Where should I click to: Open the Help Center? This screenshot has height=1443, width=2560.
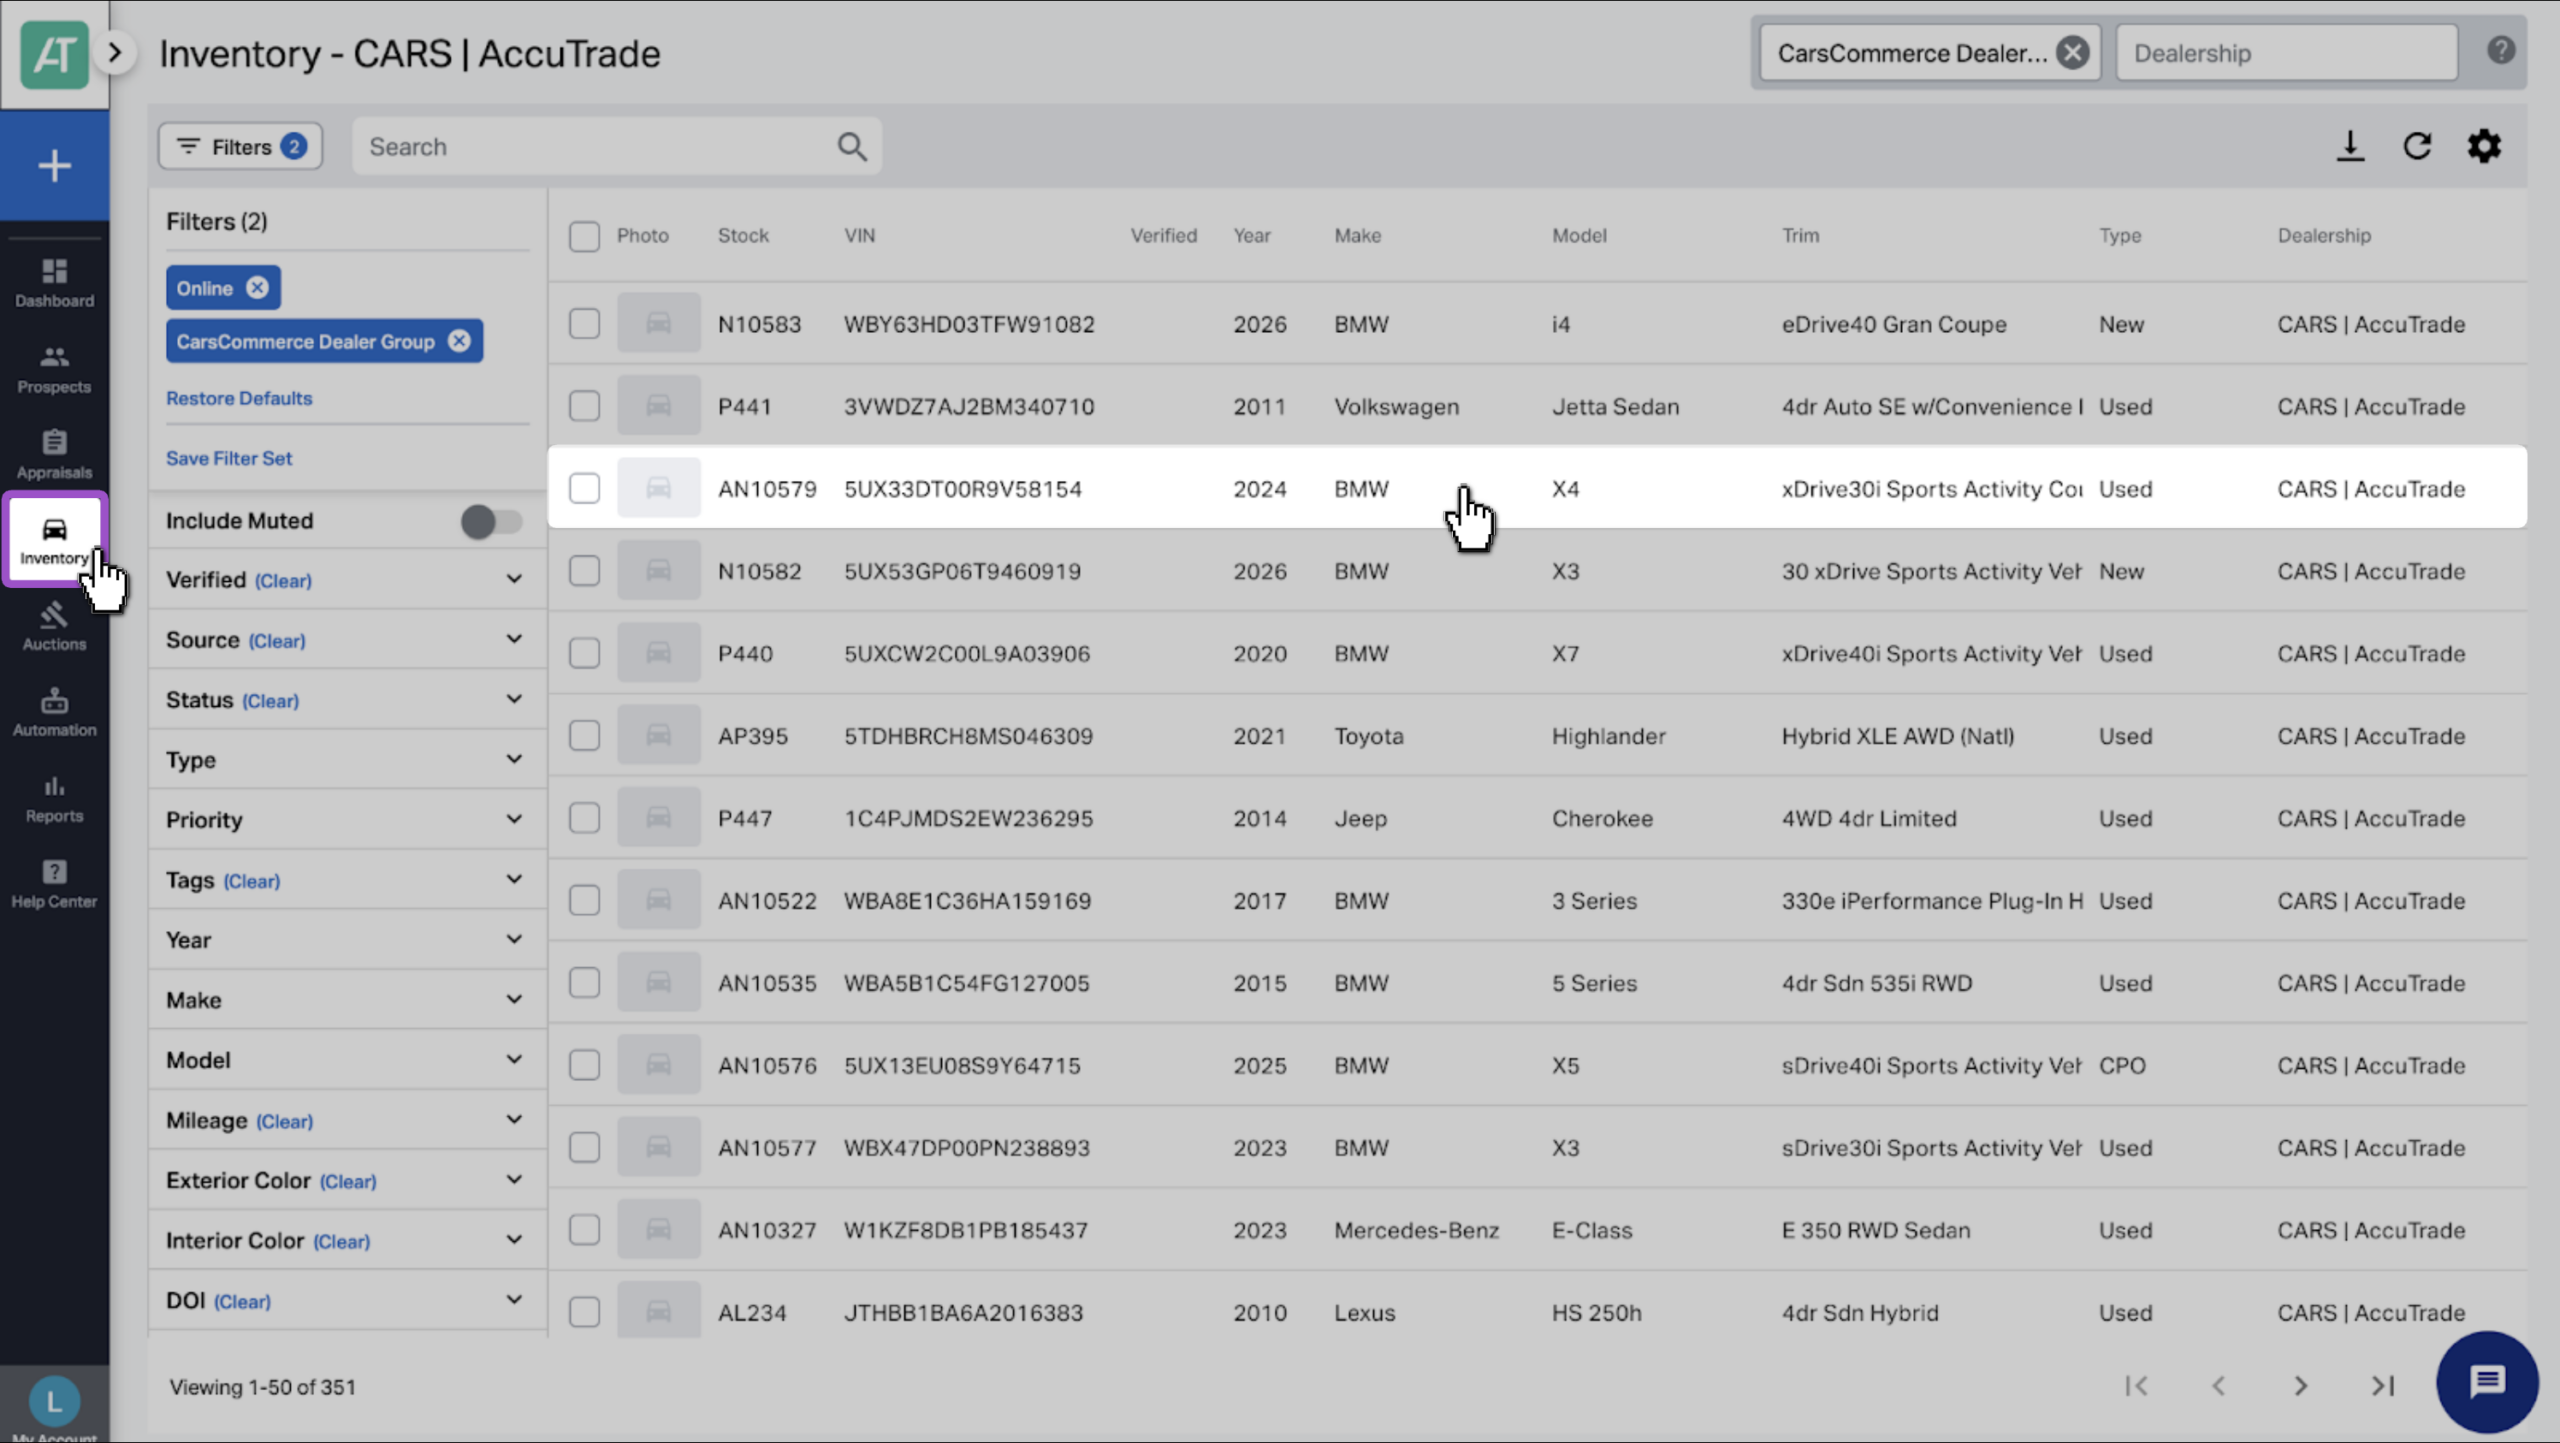tap(54, 884)
